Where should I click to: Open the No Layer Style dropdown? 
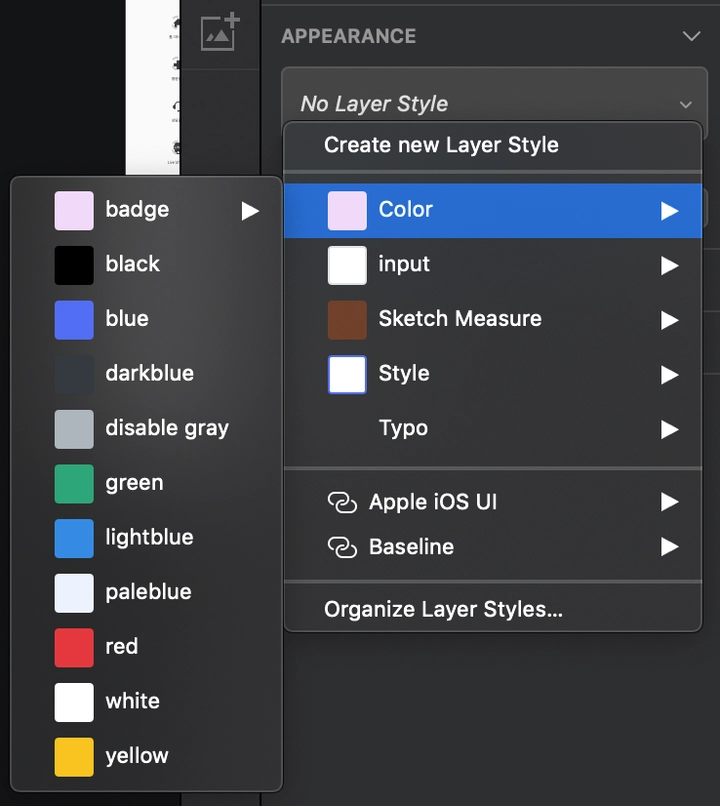tap(494, 103)
